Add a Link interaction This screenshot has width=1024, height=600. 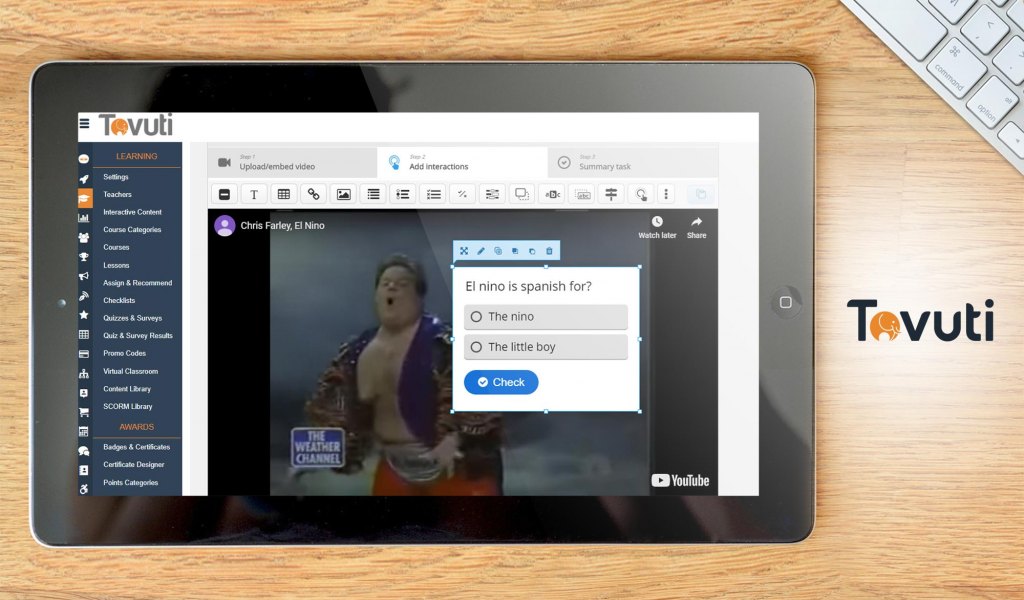click(x=313, y=194)
